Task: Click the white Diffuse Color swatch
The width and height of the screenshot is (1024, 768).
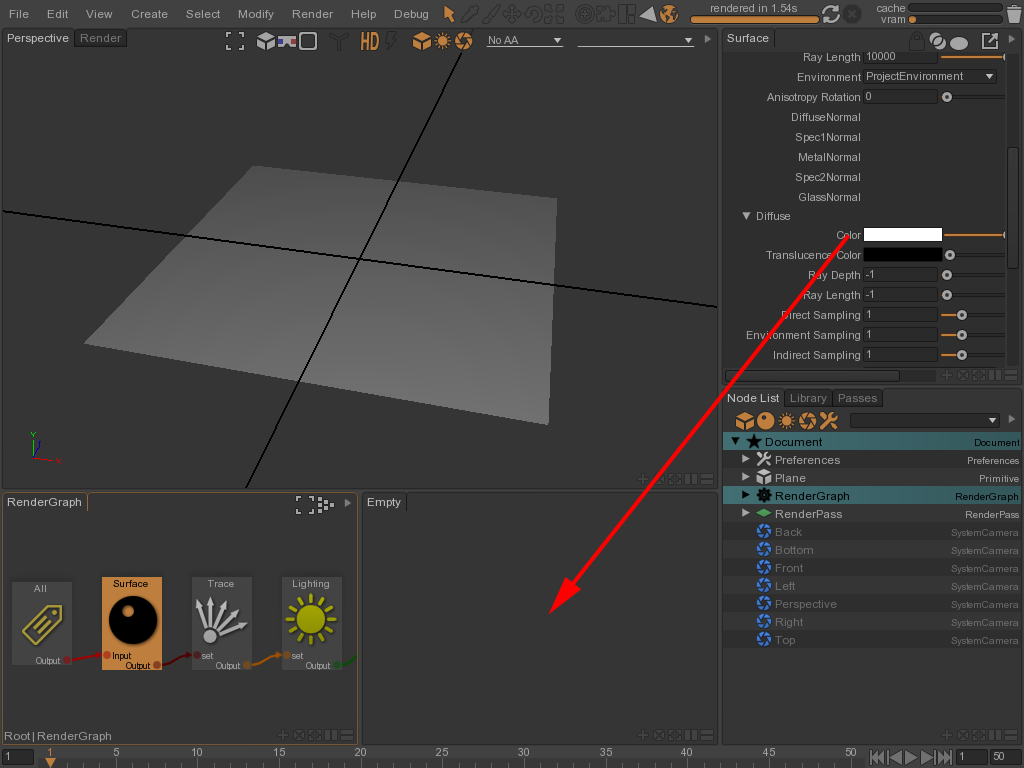Action: (x=902, y=235)
